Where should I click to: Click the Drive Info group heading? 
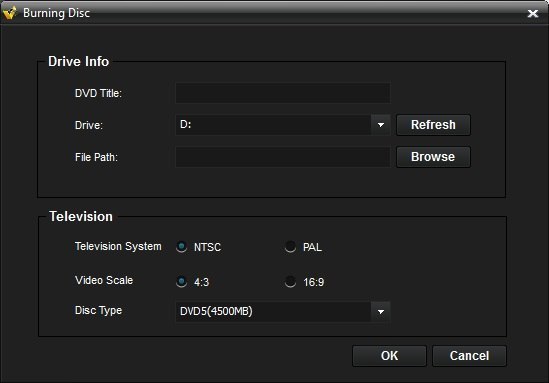[x=78, y=62]
